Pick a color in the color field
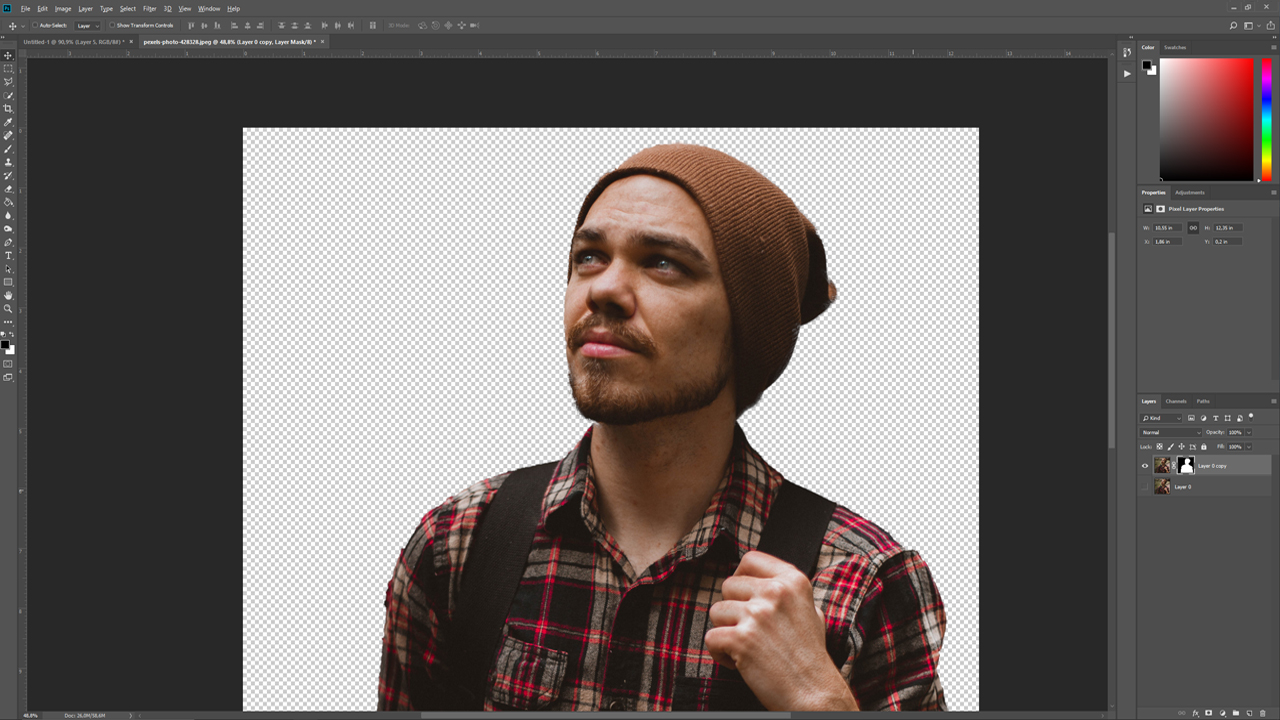 (x=1206, y=118)
